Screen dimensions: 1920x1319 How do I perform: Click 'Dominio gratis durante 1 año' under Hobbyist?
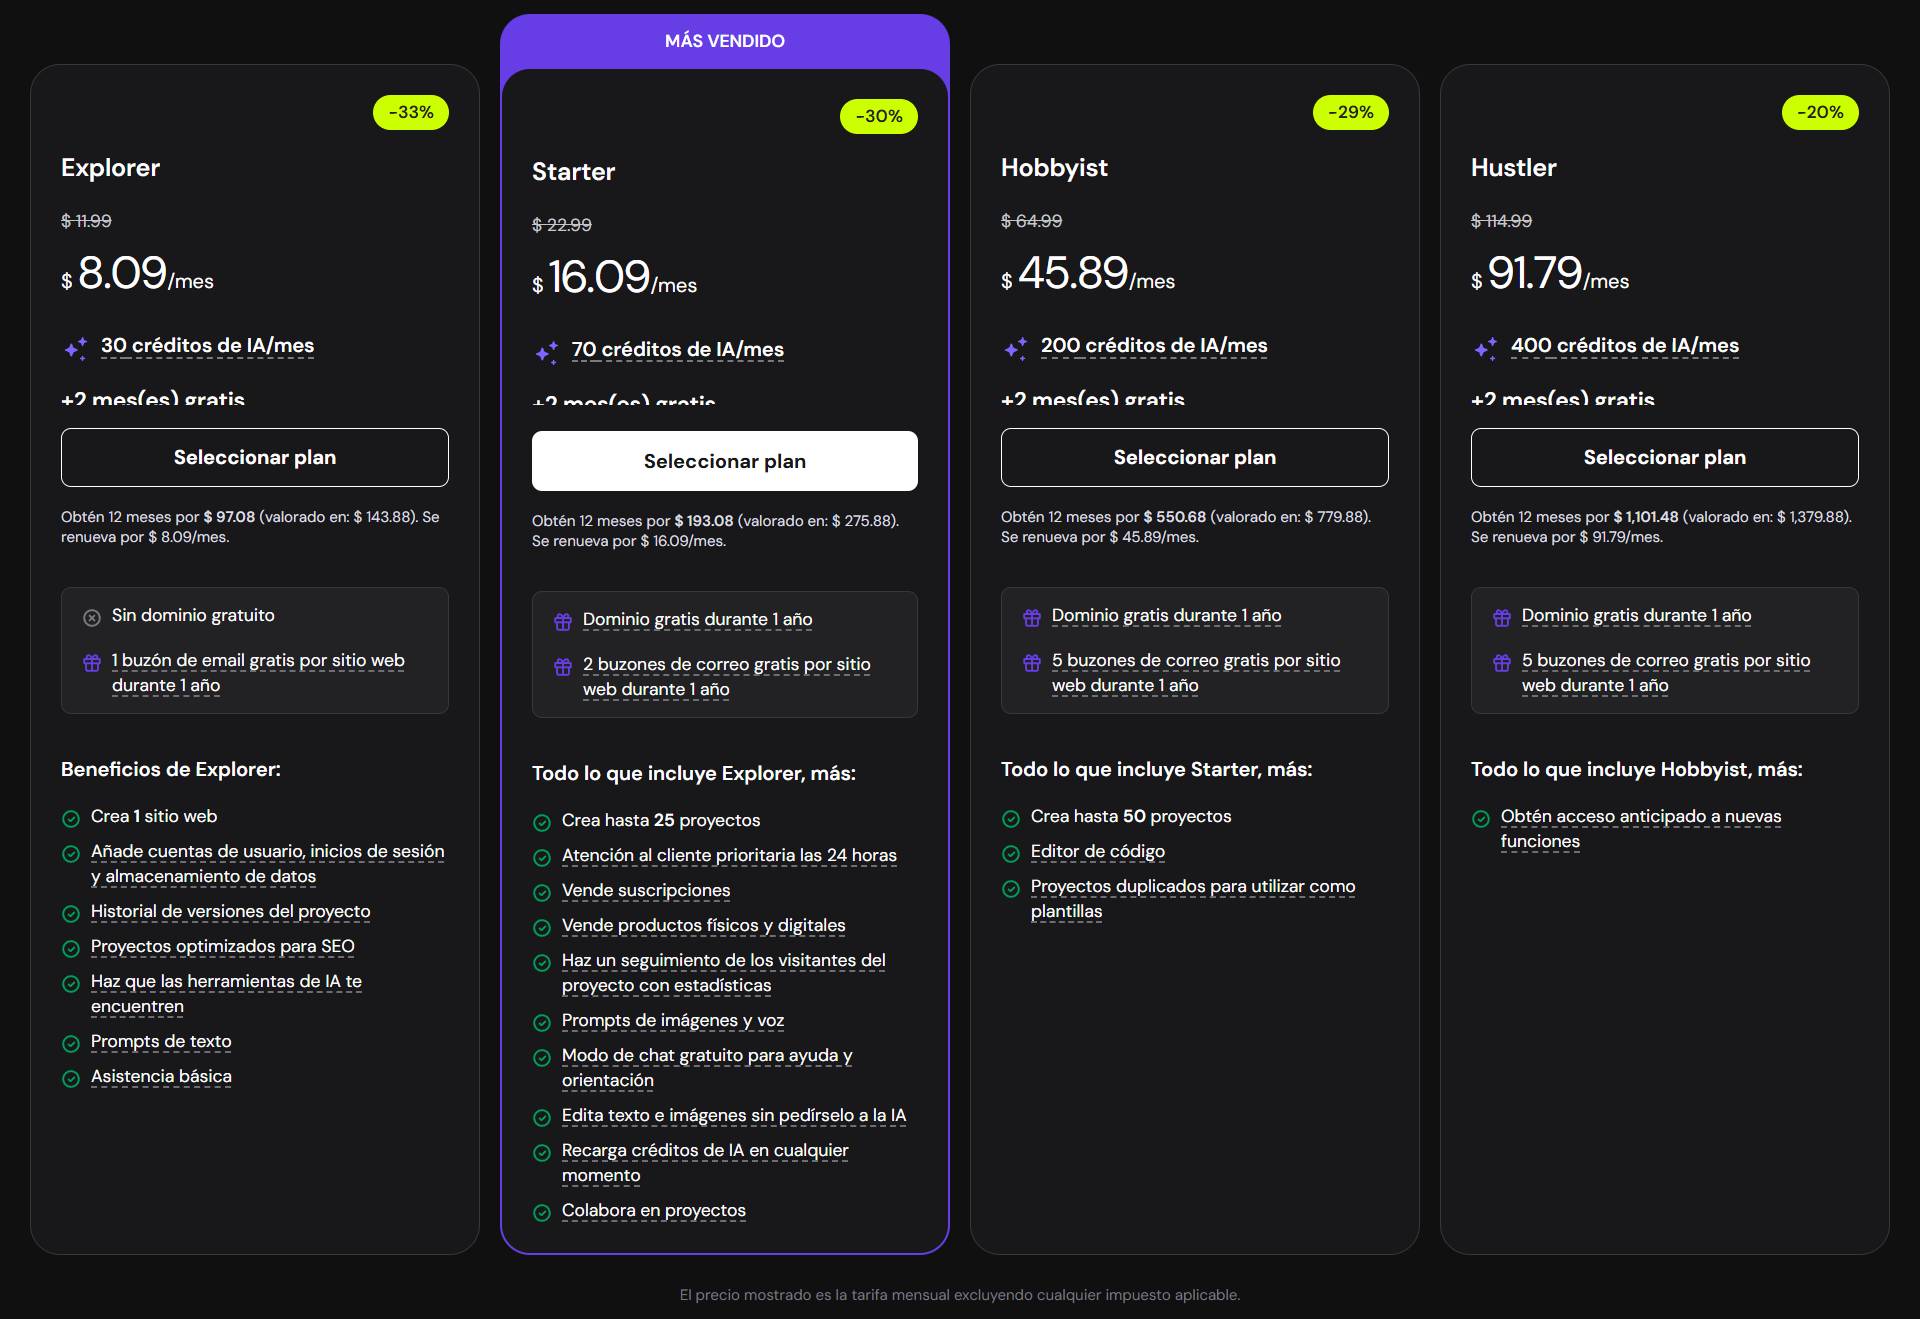coord(1166,616)
